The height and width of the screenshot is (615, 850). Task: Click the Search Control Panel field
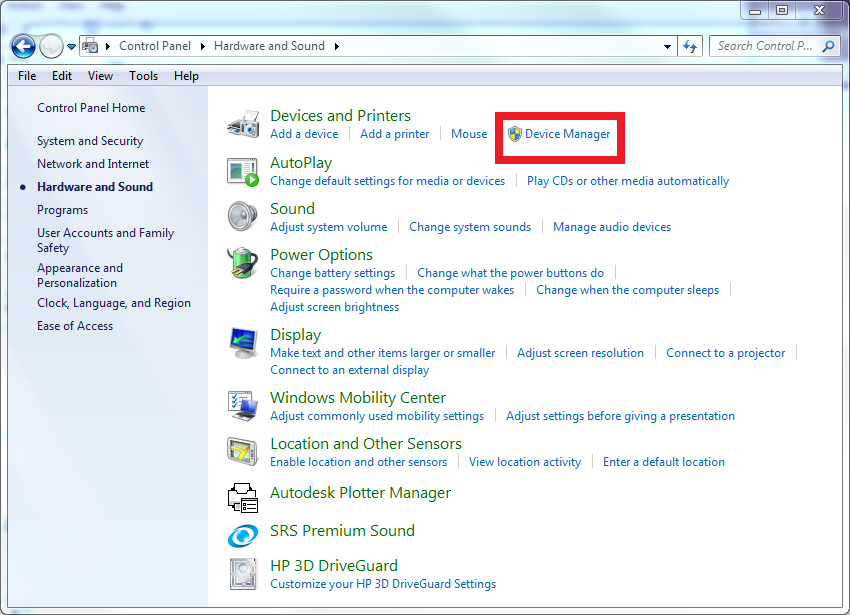click(765, 46)
